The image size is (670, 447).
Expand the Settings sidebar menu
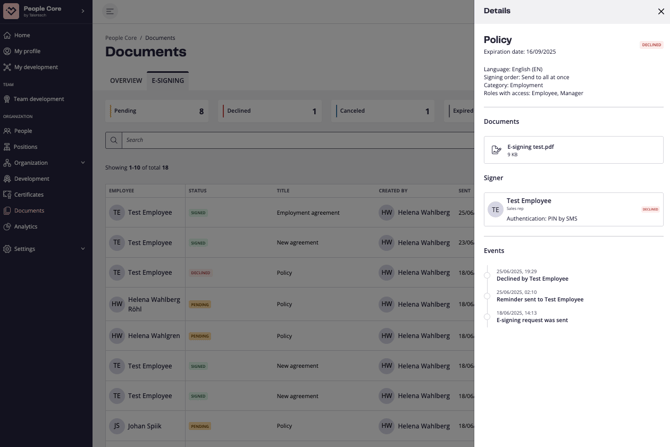(x=45, y=249)
